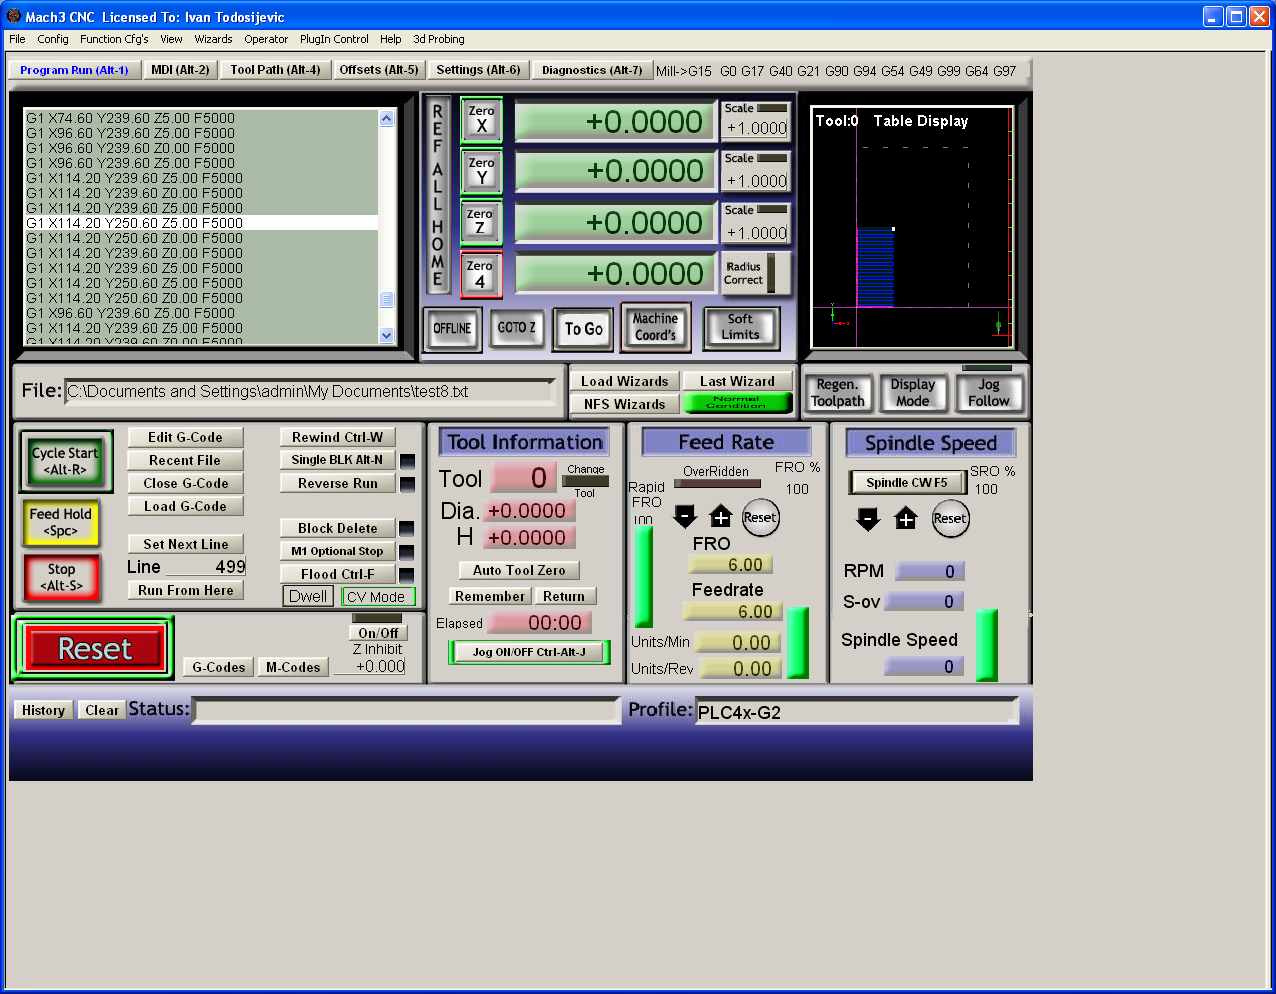Open the Wizards menu

coord(213,39)
